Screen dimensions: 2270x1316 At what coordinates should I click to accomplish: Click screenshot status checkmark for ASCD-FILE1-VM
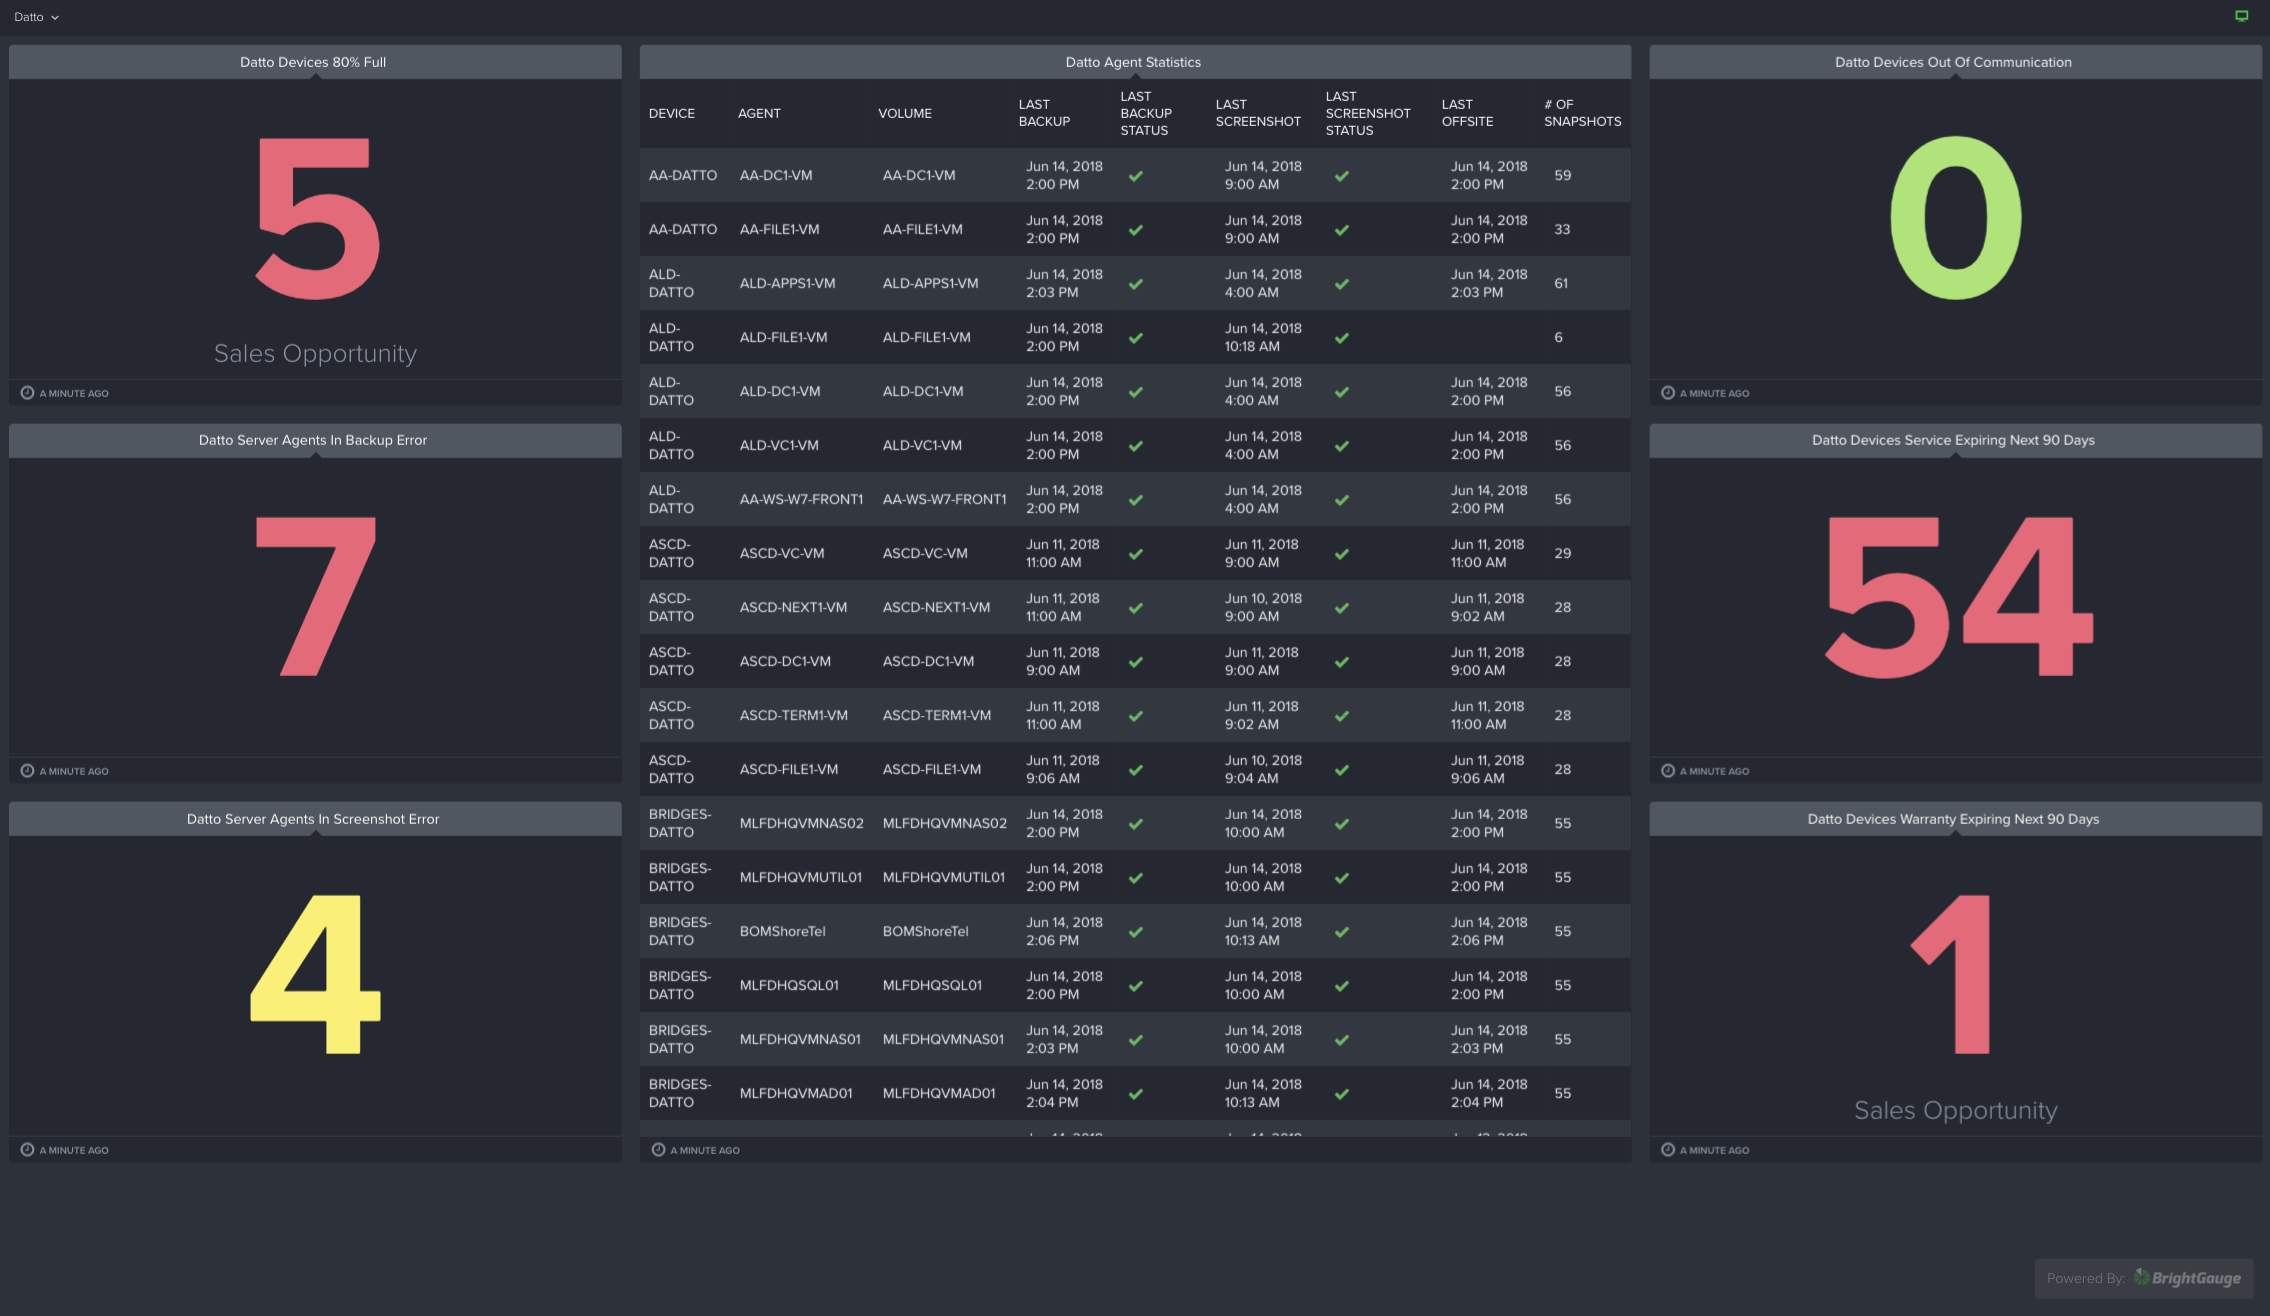coord(1342,770)
